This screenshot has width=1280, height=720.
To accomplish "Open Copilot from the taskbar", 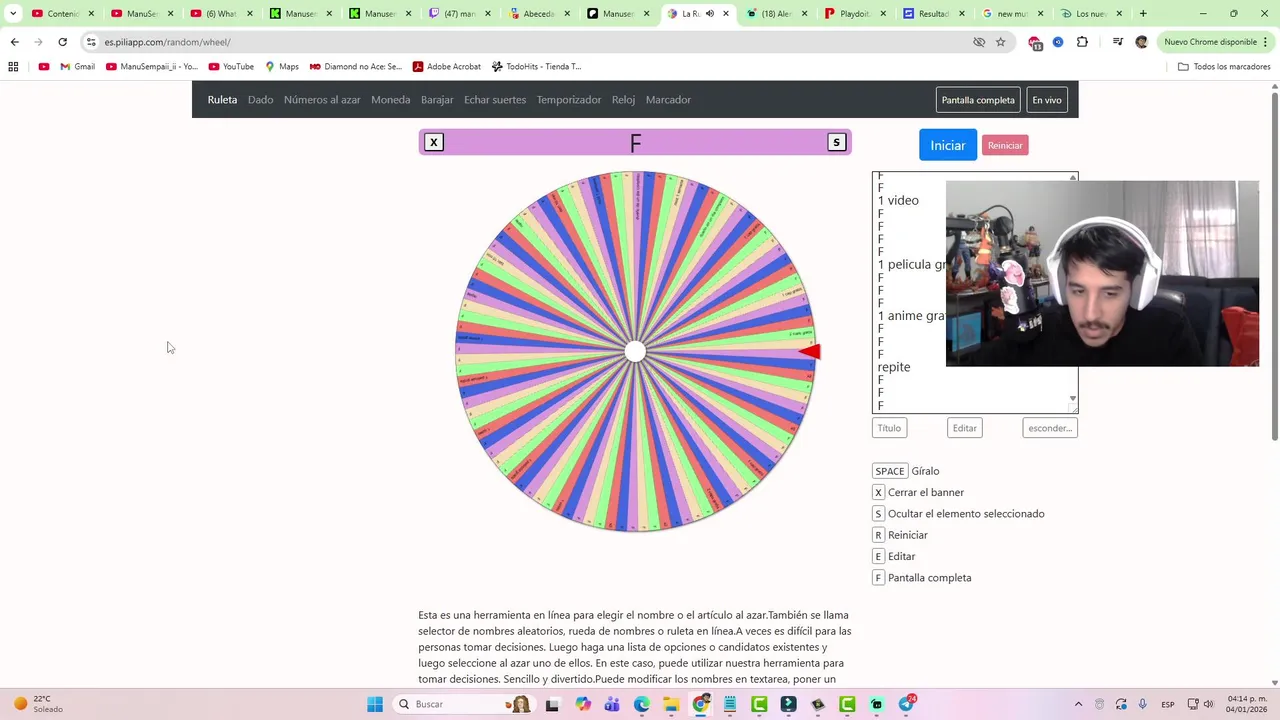I will 583,704.
